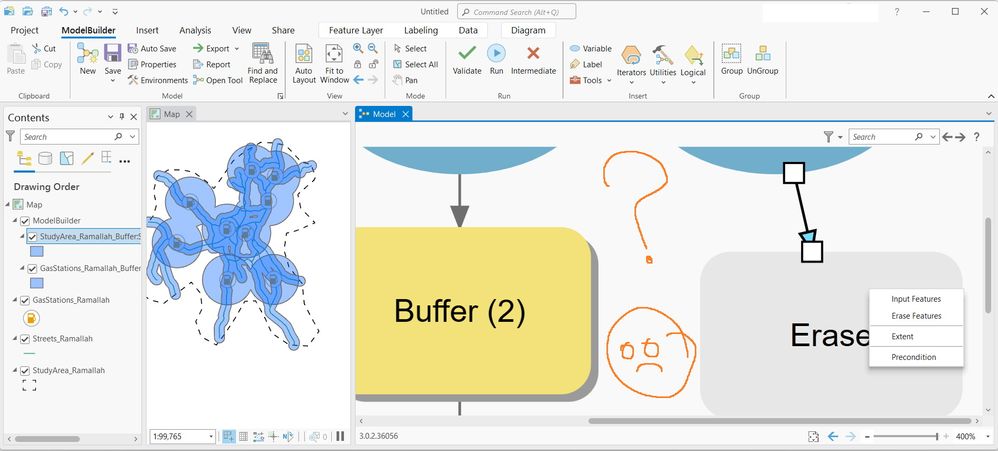Open model Environments

158,80
